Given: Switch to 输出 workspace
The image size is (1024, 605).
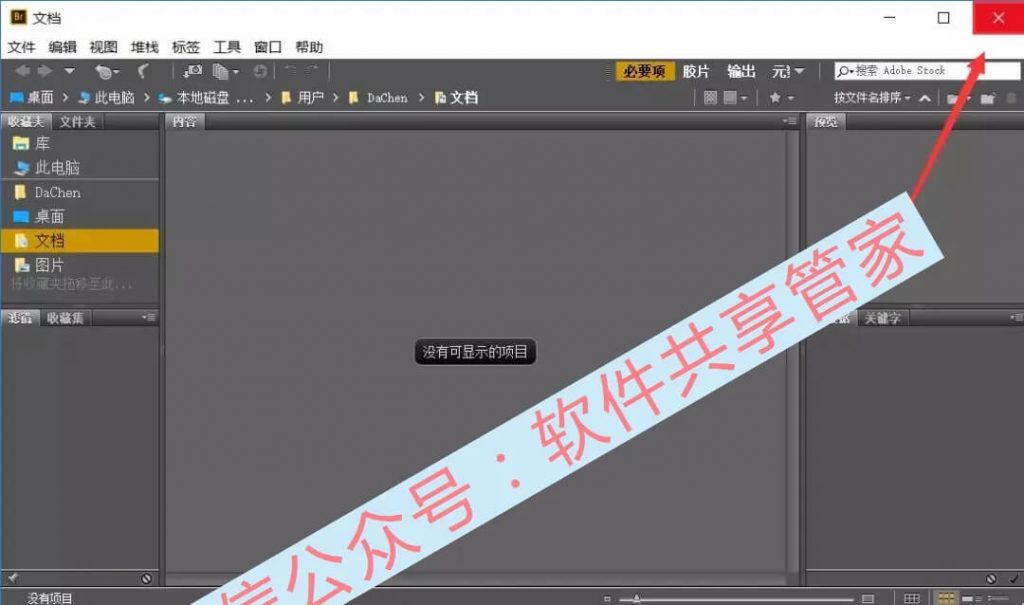Looking at the screenshot, I should coord(741,71).
